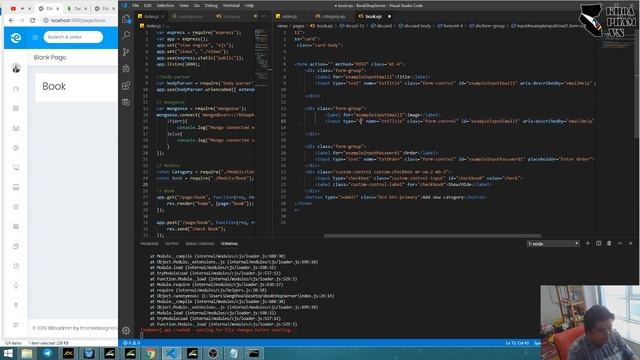Open the File menu in VS Code
Viewport: 640px width, 360px height.
click(136, 6)
